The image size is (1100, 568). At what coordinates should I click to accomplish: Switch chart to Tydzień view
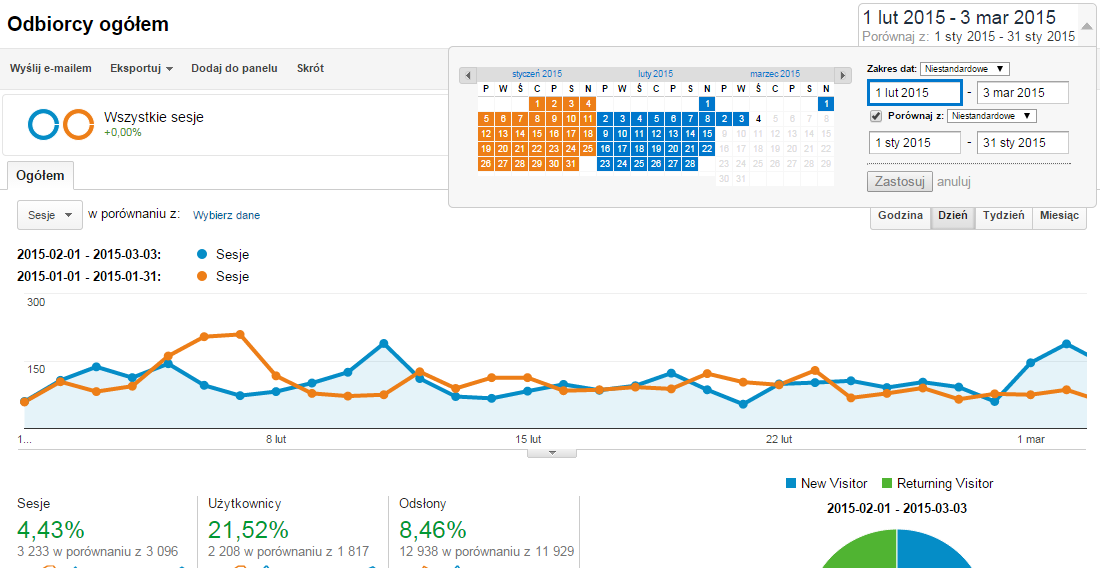[x=1003, y=215]
